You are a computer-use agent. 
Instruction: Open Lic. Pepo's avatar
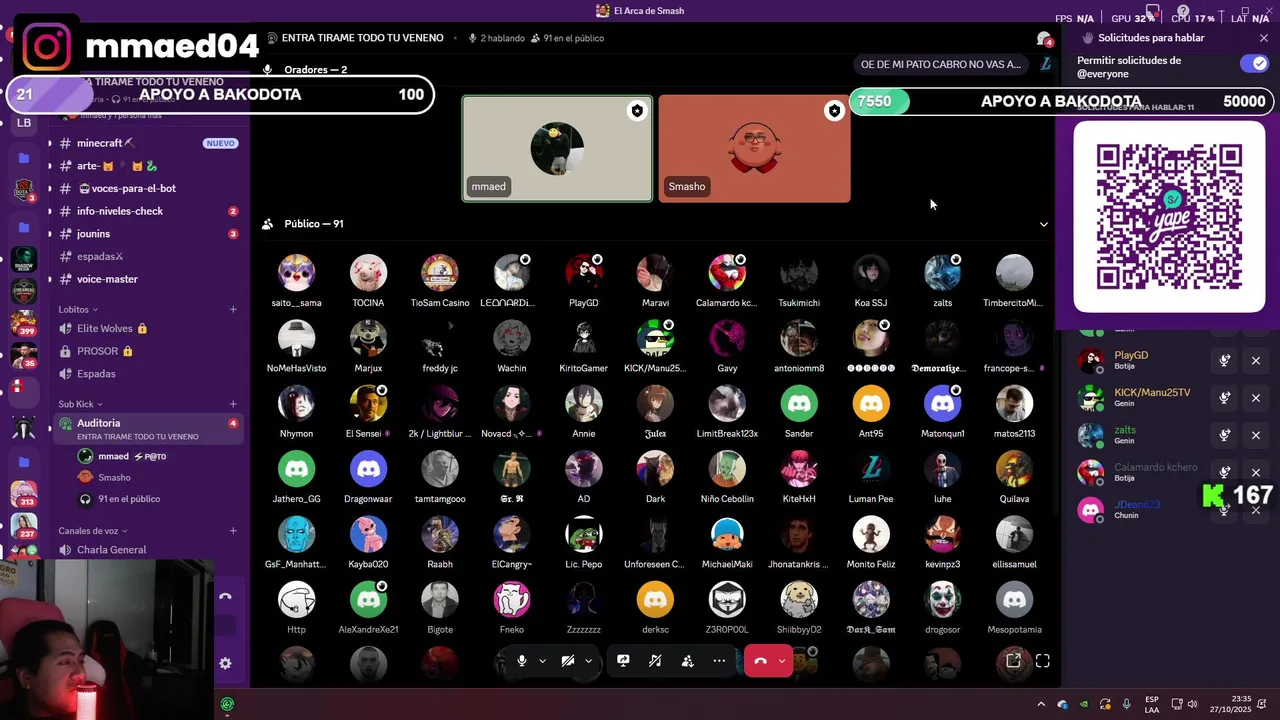(584, 534)
